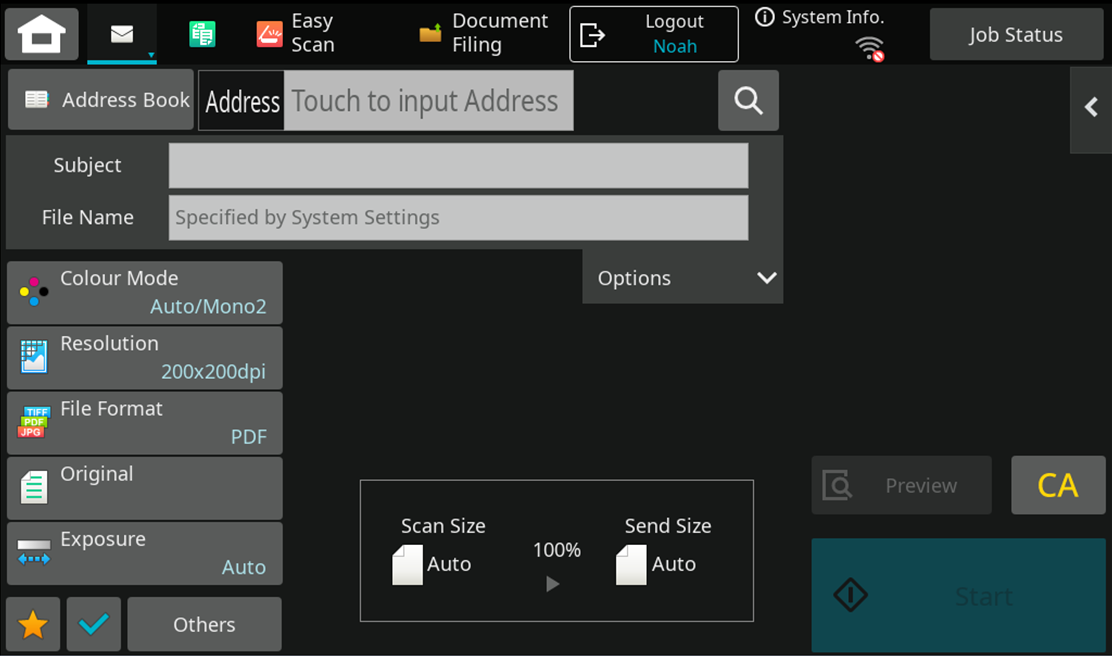Select the E-mail envelope mode icon

pos(122,34)
